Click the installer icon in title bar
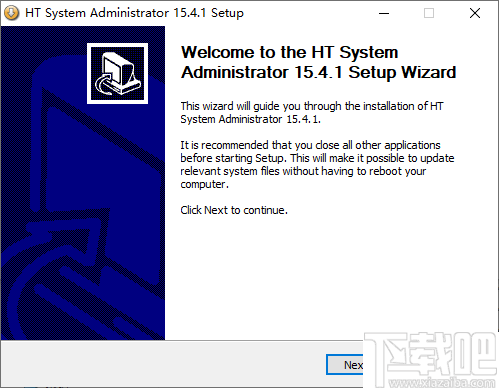 11,13
